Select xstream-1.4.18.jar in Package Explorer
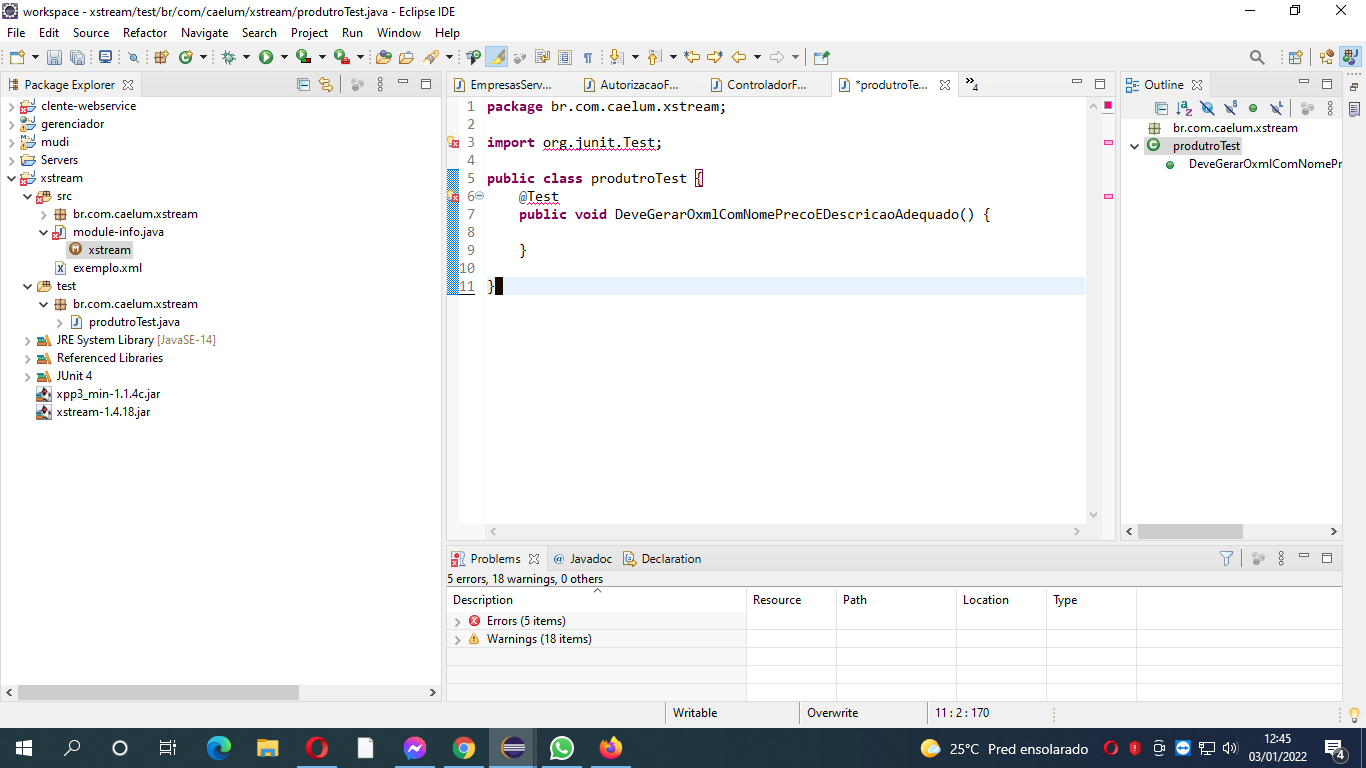 (103, 412)
